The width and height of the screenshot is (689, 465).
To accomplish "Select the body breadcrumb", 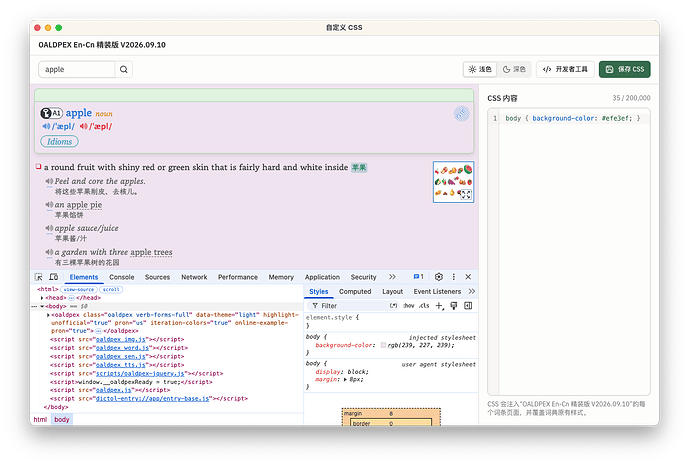I will (62, 419).
